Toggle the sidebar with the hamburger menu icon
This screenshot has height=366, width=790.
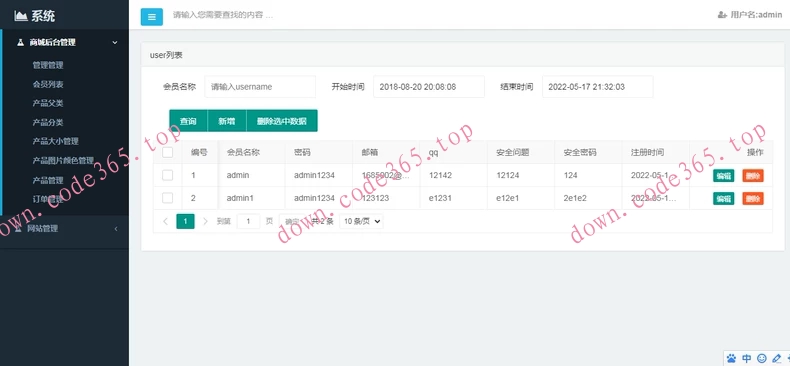[x=152, y=17]
